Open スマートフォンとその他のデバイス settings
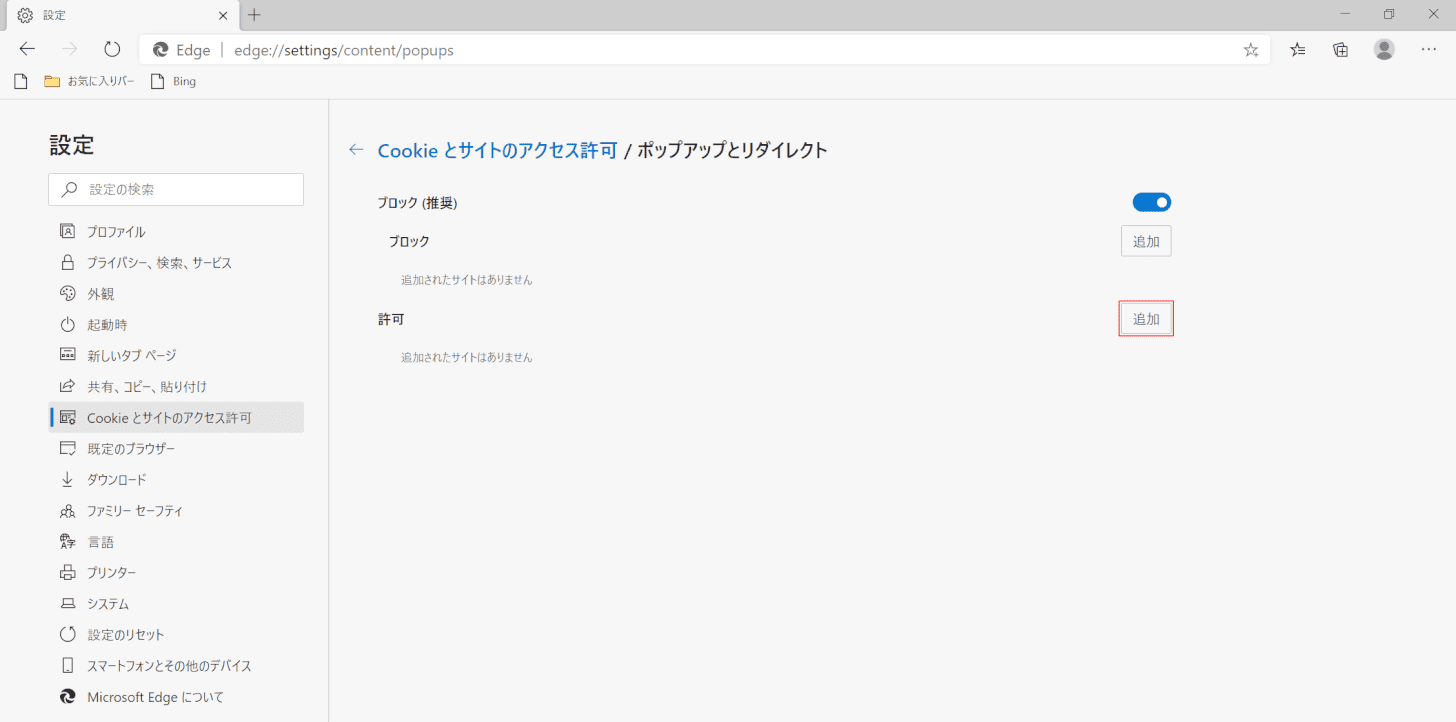The image size is (1456, 722). [x=176, y=666]
